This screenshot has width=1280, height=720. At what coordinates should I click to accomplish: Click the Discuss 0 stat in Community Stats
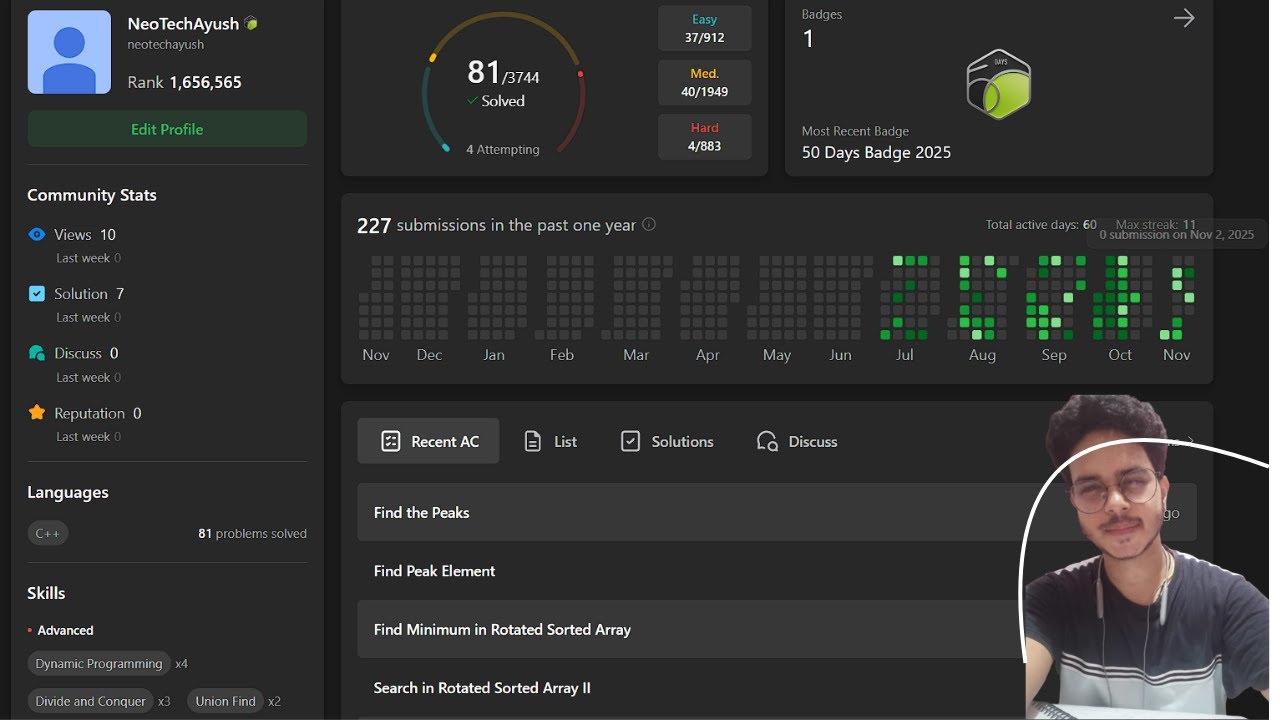[x=86, y=353]
